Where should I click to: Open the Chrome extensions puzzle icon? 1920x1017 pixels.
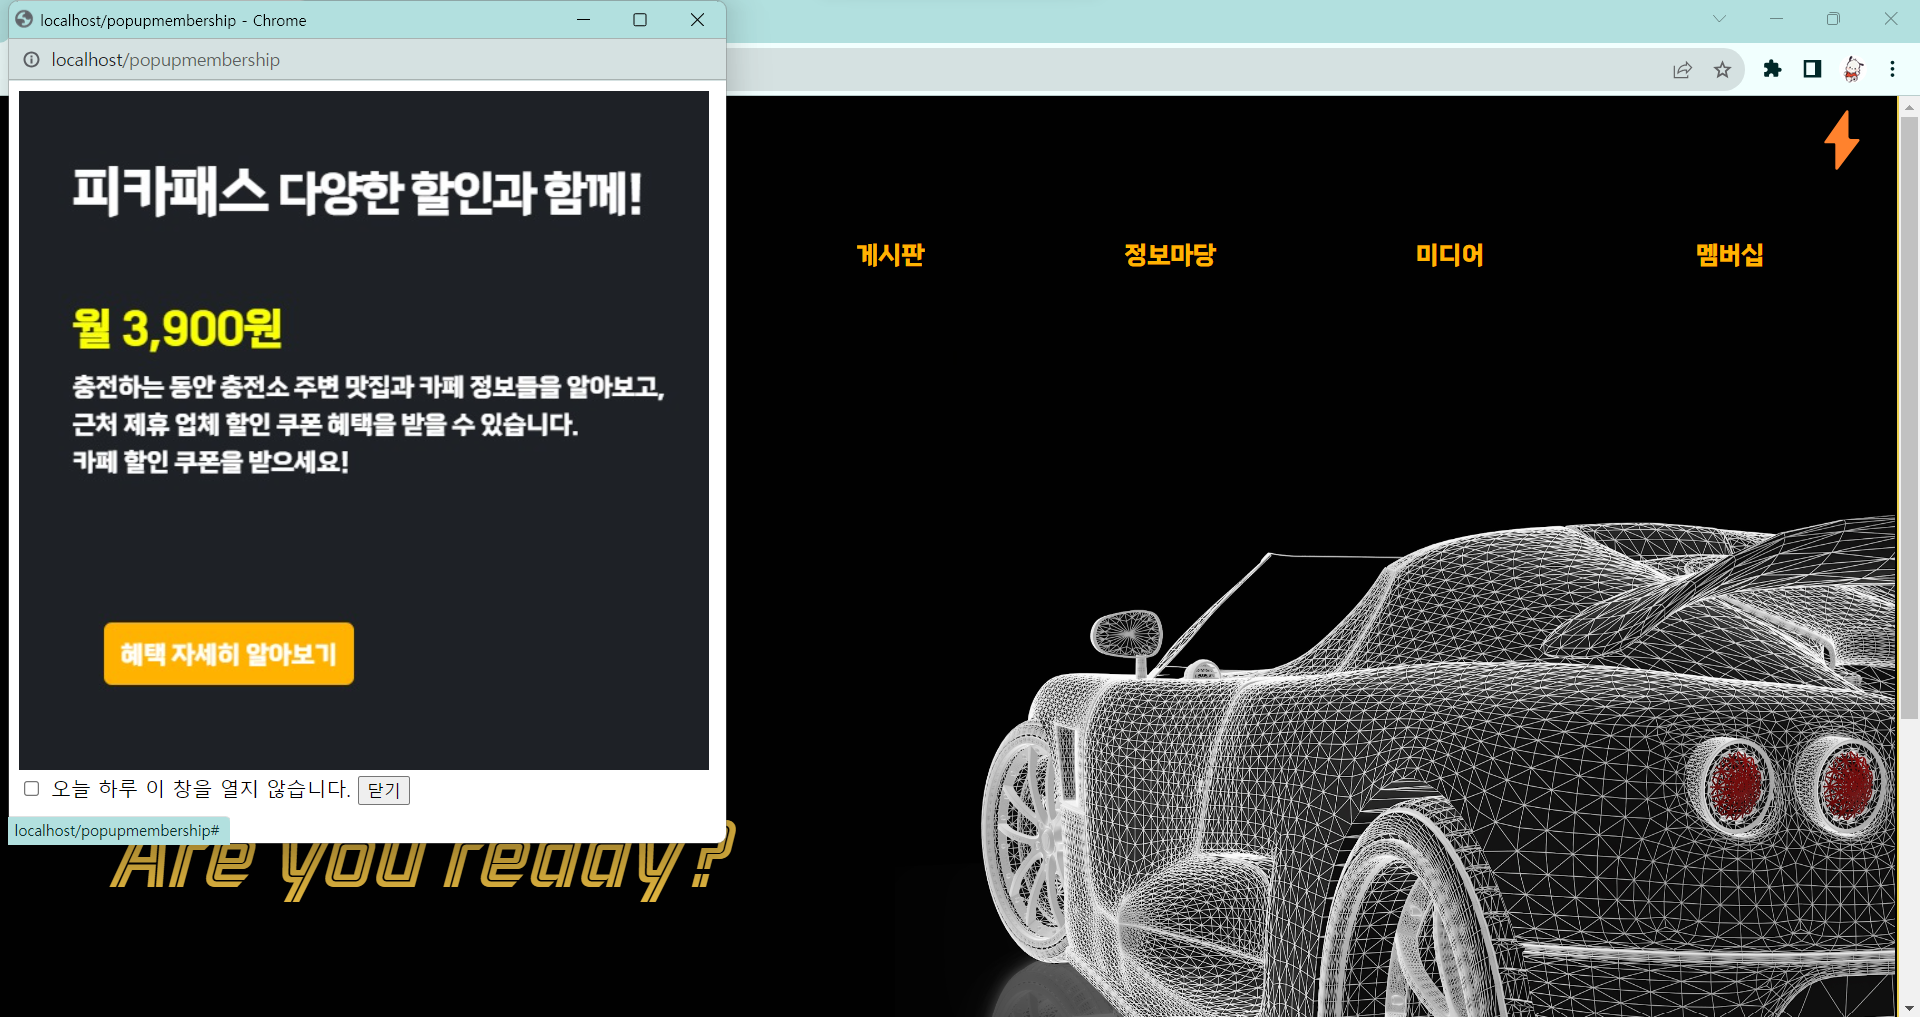coord(1772,69)
